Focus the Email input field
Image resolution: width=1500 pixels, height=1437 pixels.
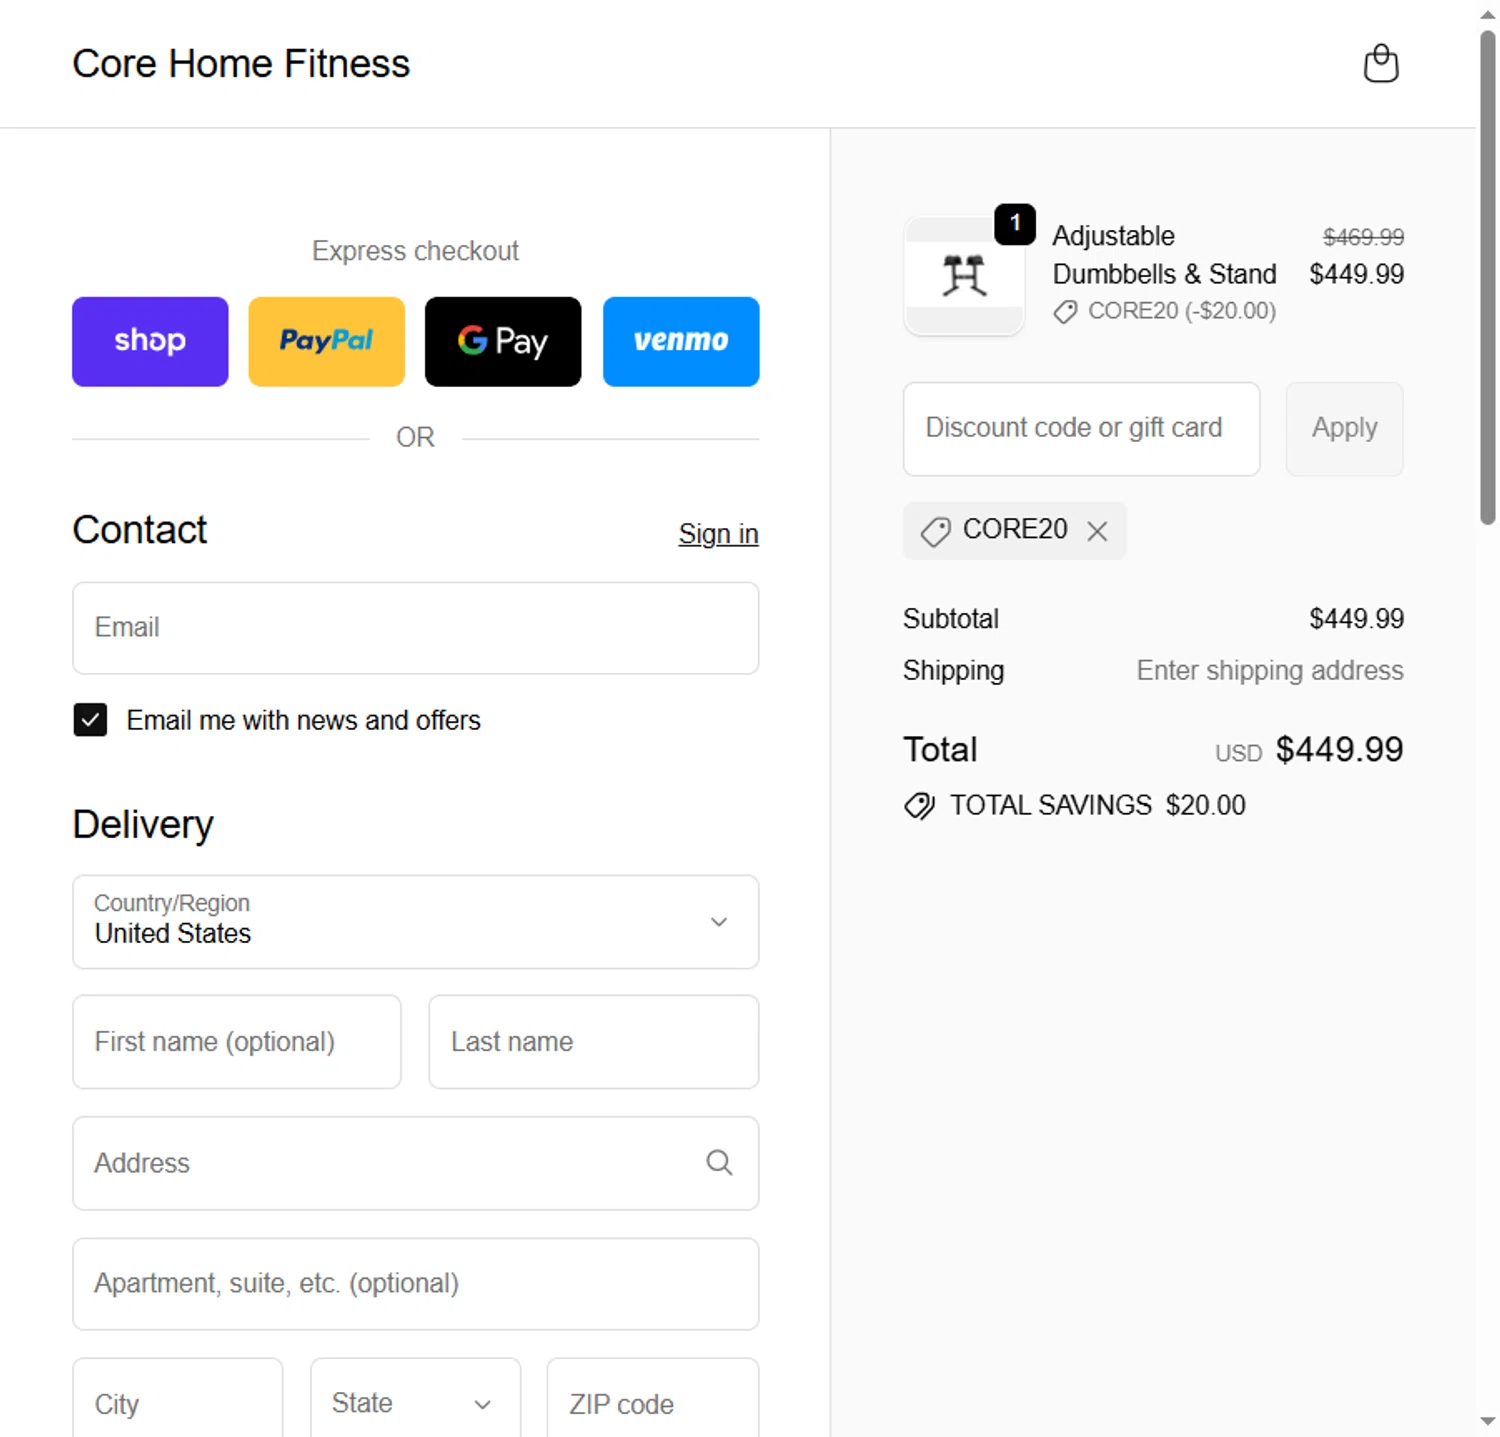pyautogui.click(x=415, y=628)
